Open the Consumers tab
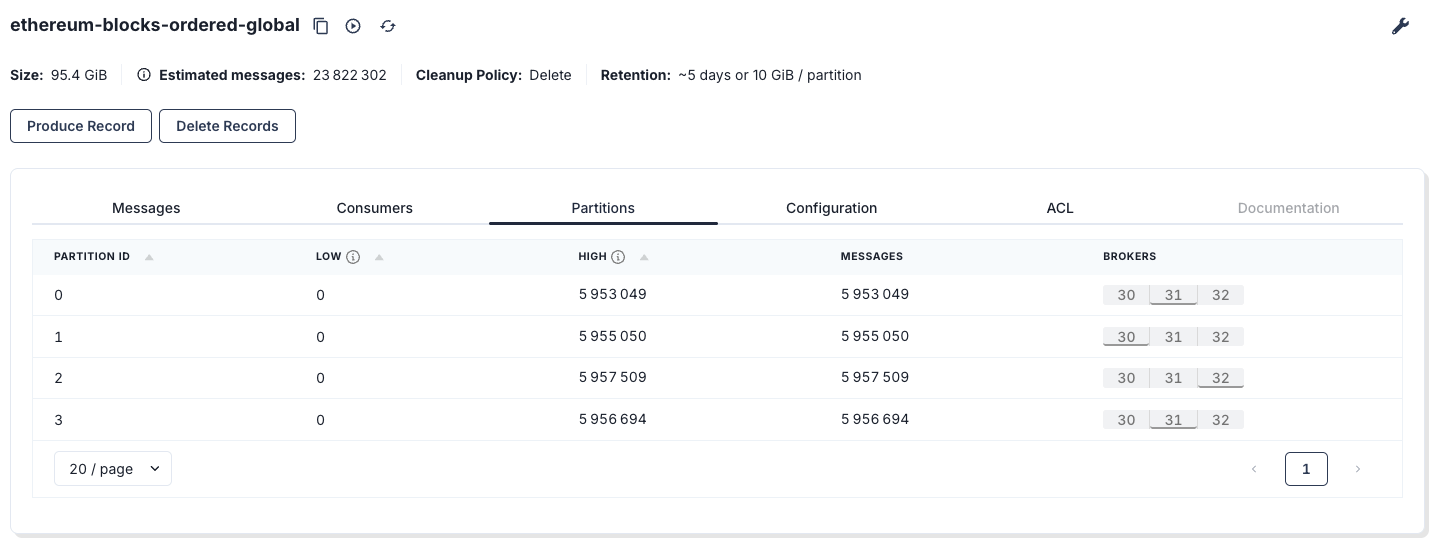Screen dimensions: 1431x550 coord(374,208)
